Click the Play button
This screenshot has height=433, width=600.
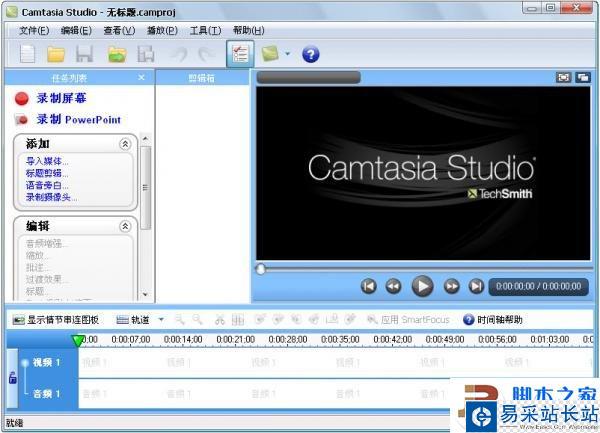[422, 286]
